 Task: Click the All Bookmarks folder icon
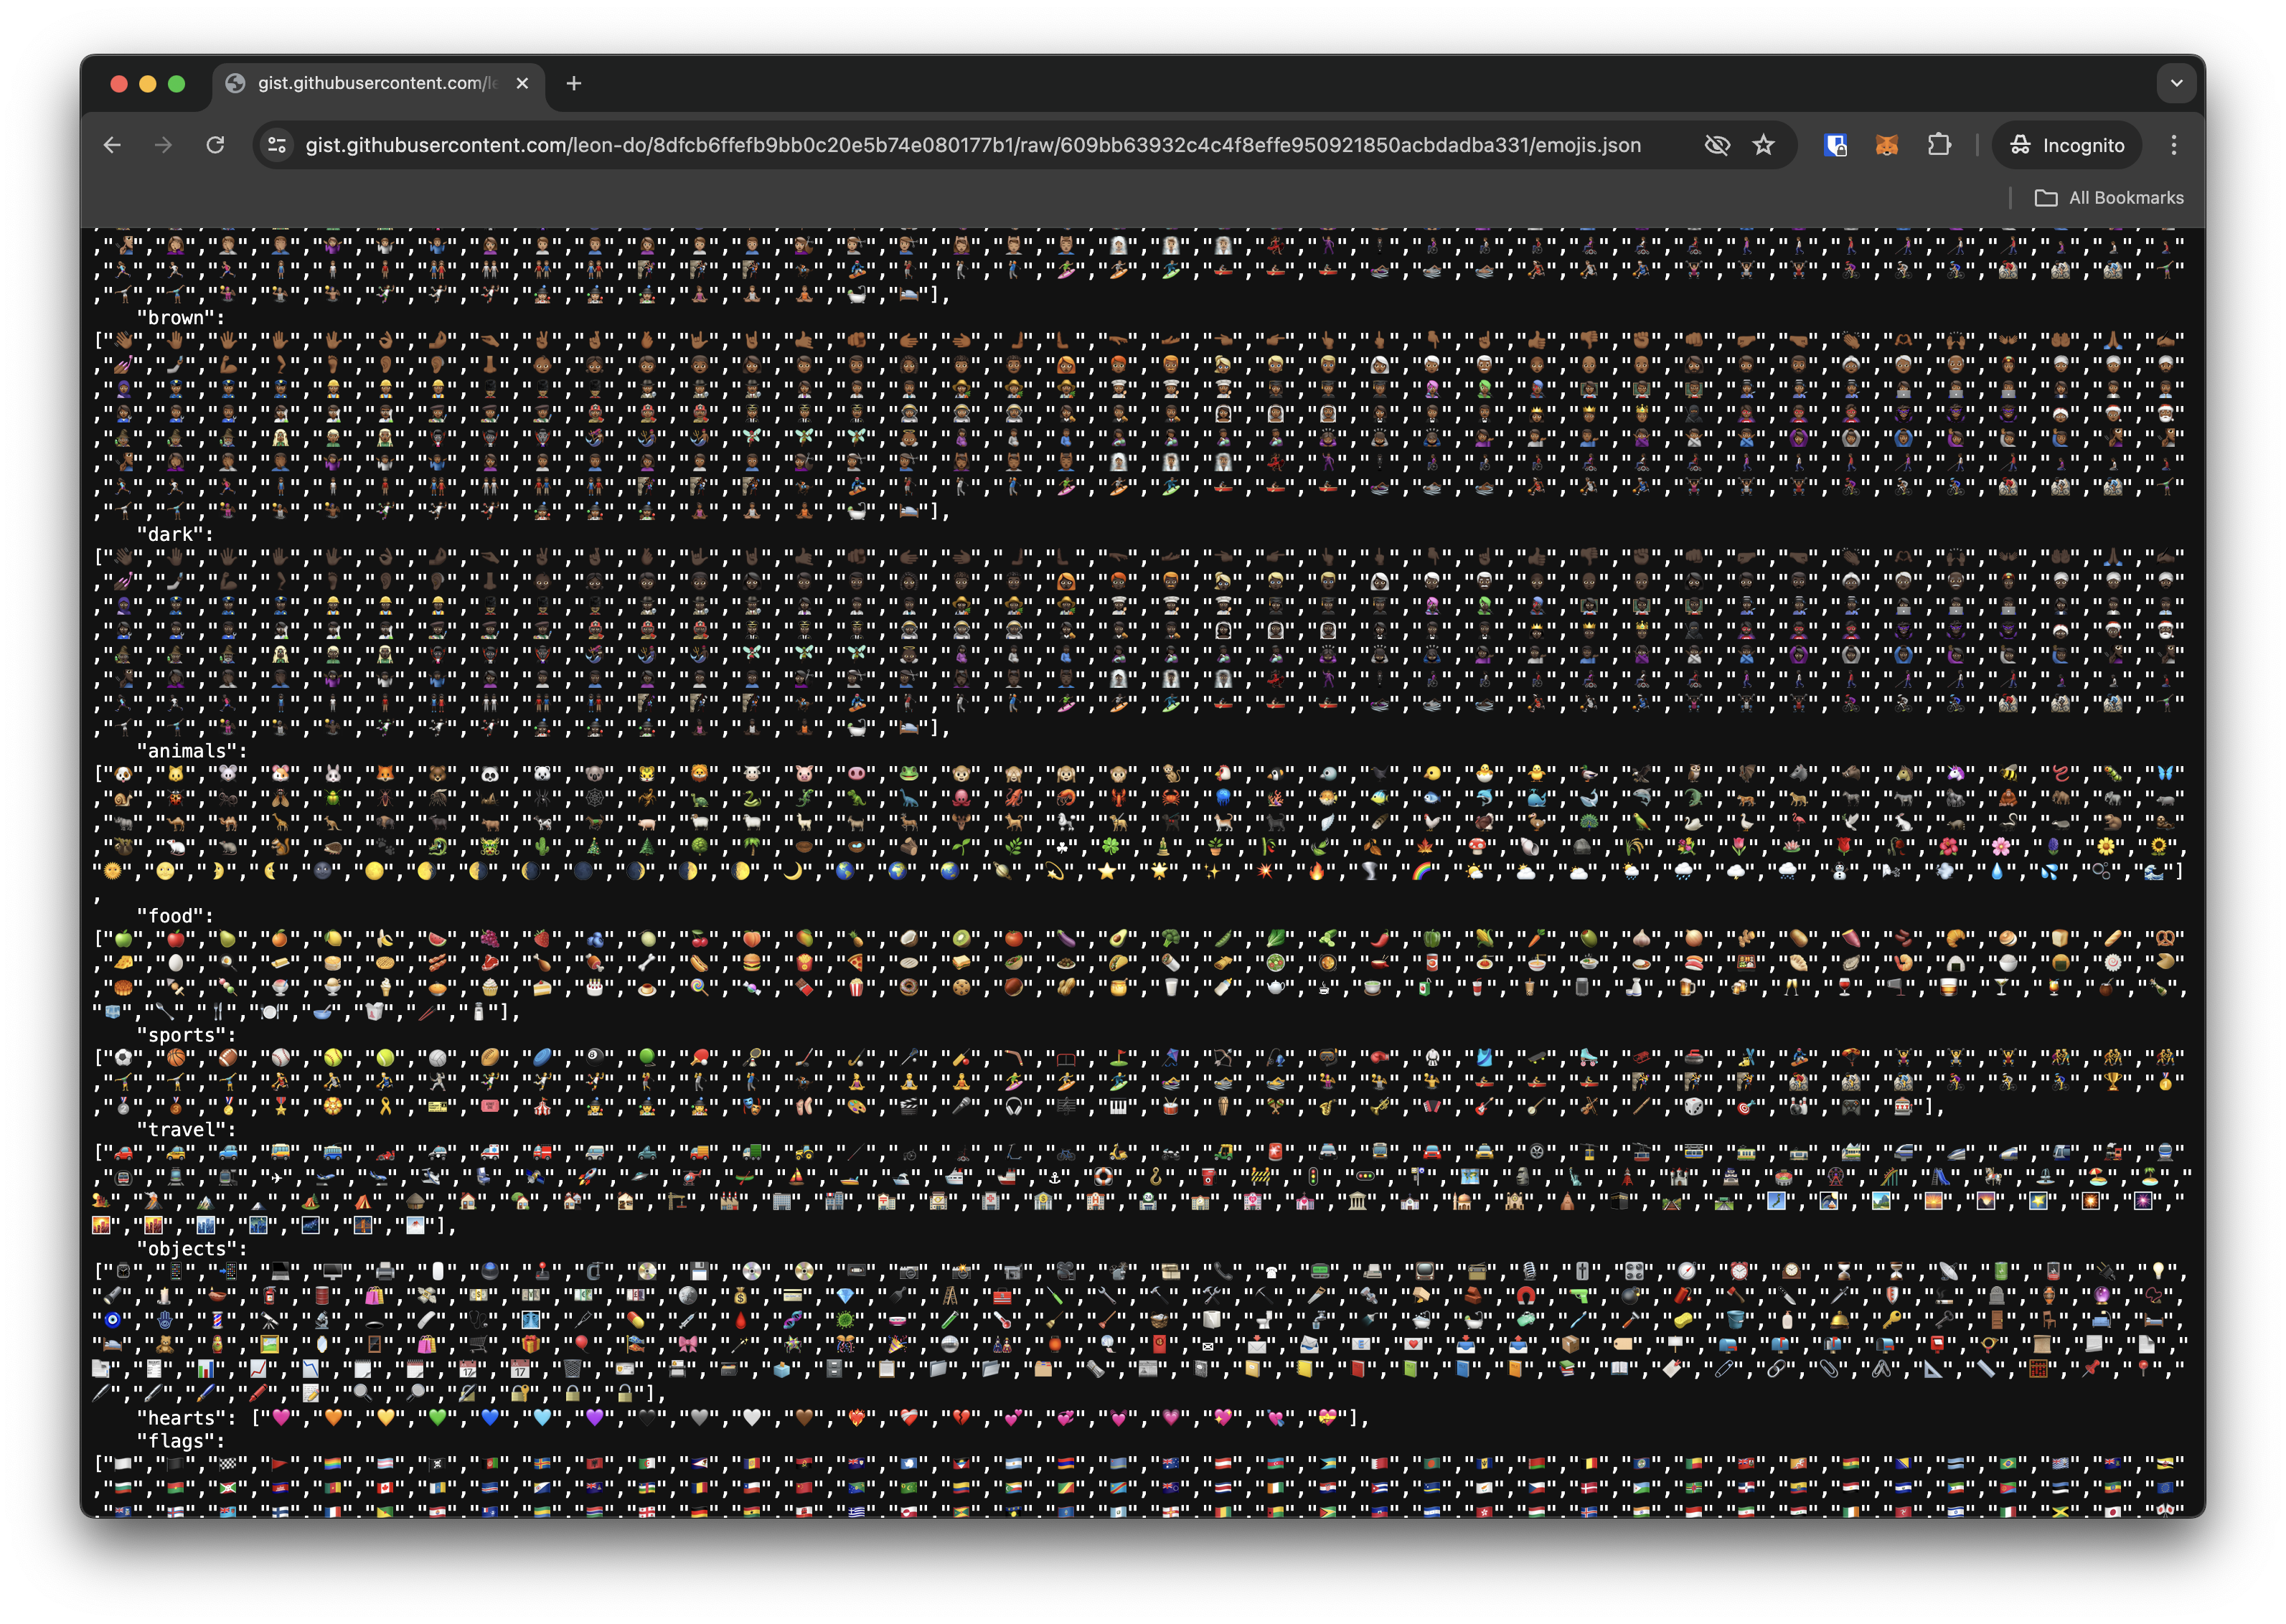point(2047,198)
